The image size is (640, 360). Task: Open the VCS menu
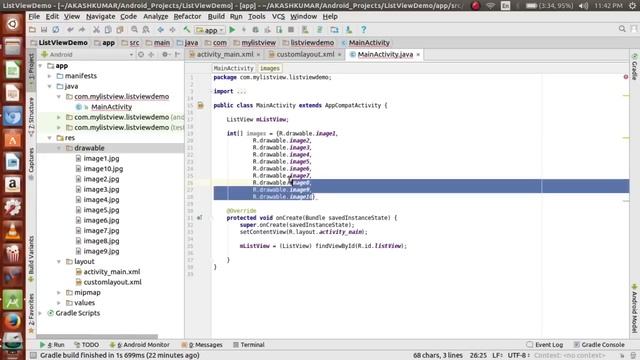click(278, 16)
